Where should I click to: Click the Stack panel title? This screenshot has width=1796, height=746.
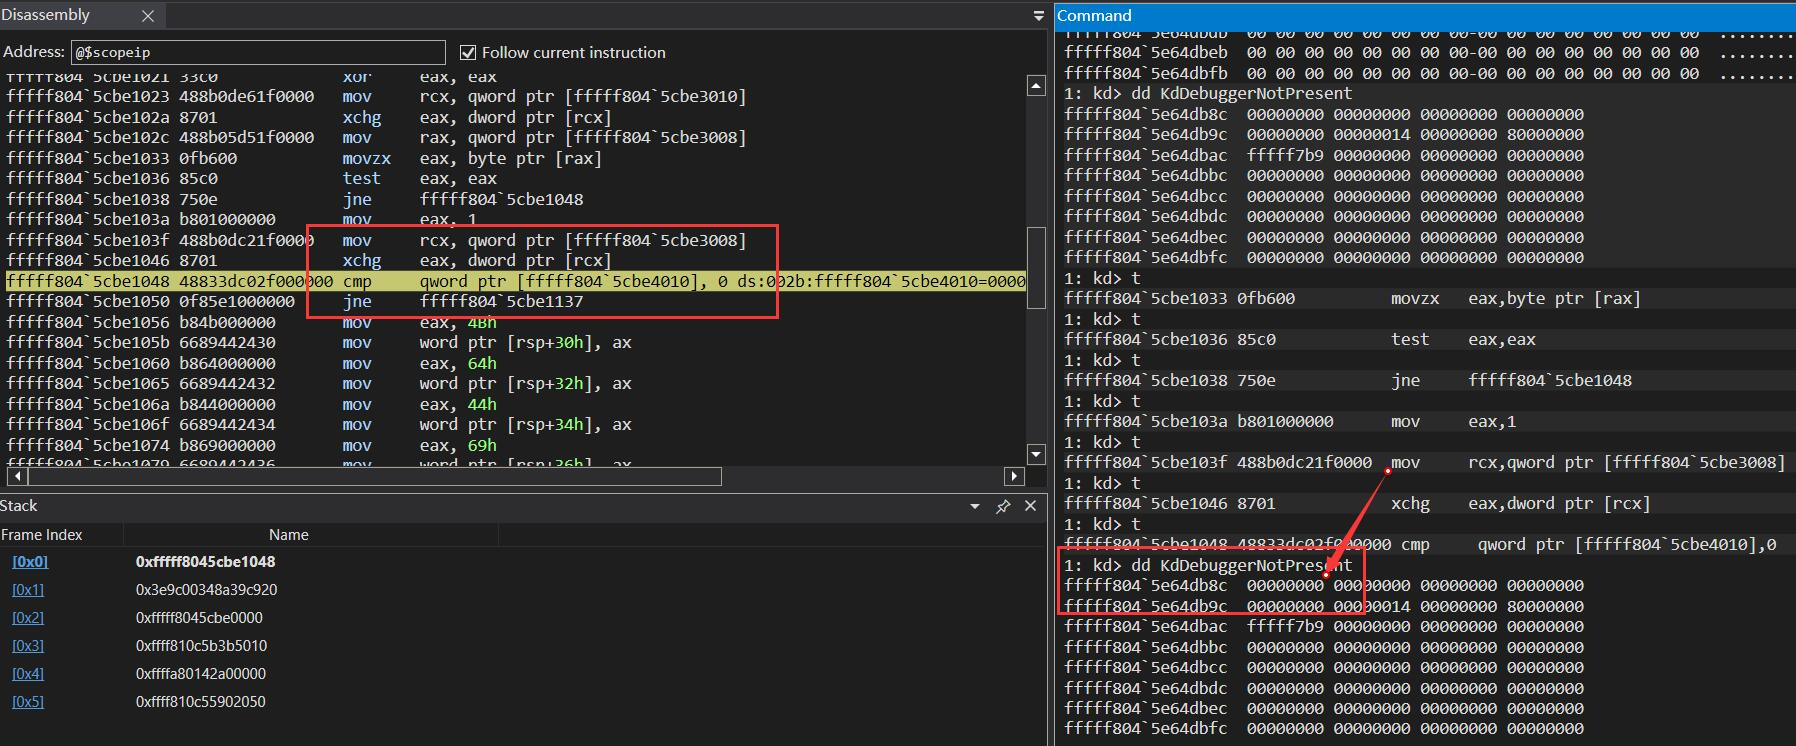click(x=19, y=506)
